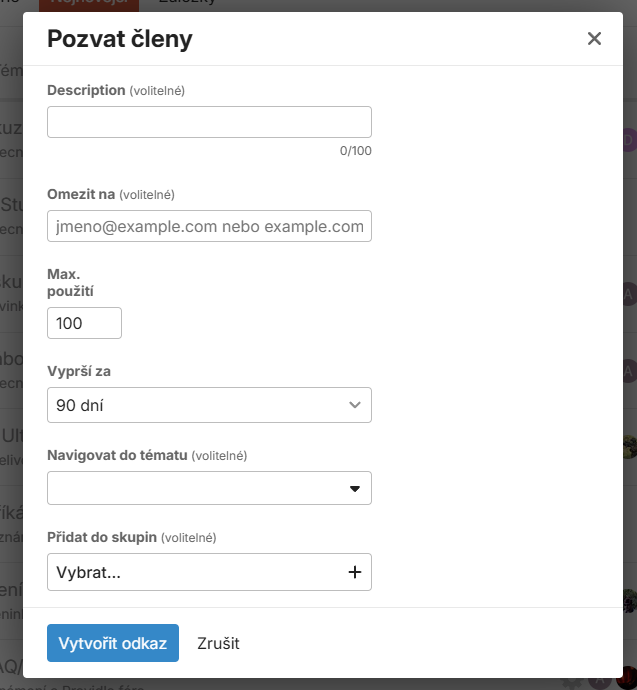Close the Pozvat členy dialog with X
Viewport: 637px width, 690px height.
594,39
